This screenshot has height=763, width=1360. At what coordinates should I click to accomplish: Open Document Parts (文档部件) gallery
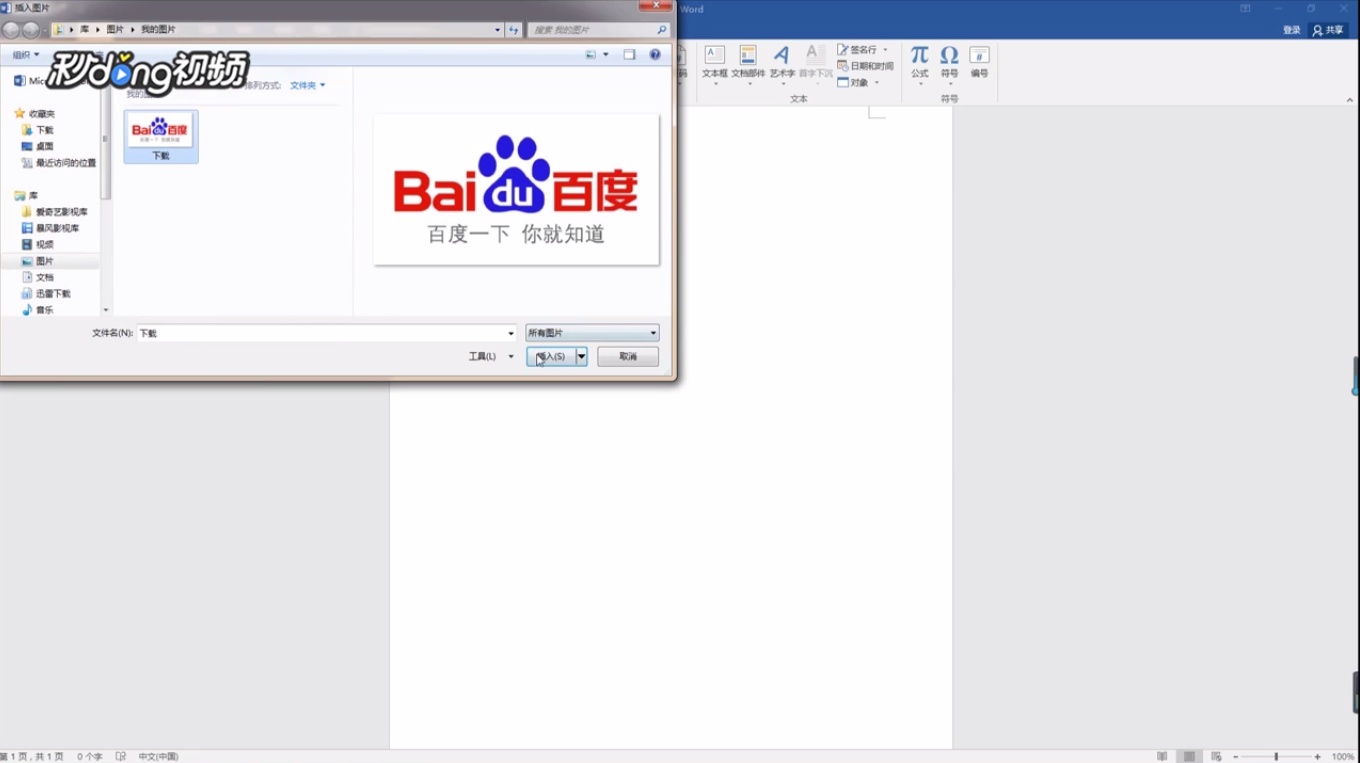tap(748, 63)
